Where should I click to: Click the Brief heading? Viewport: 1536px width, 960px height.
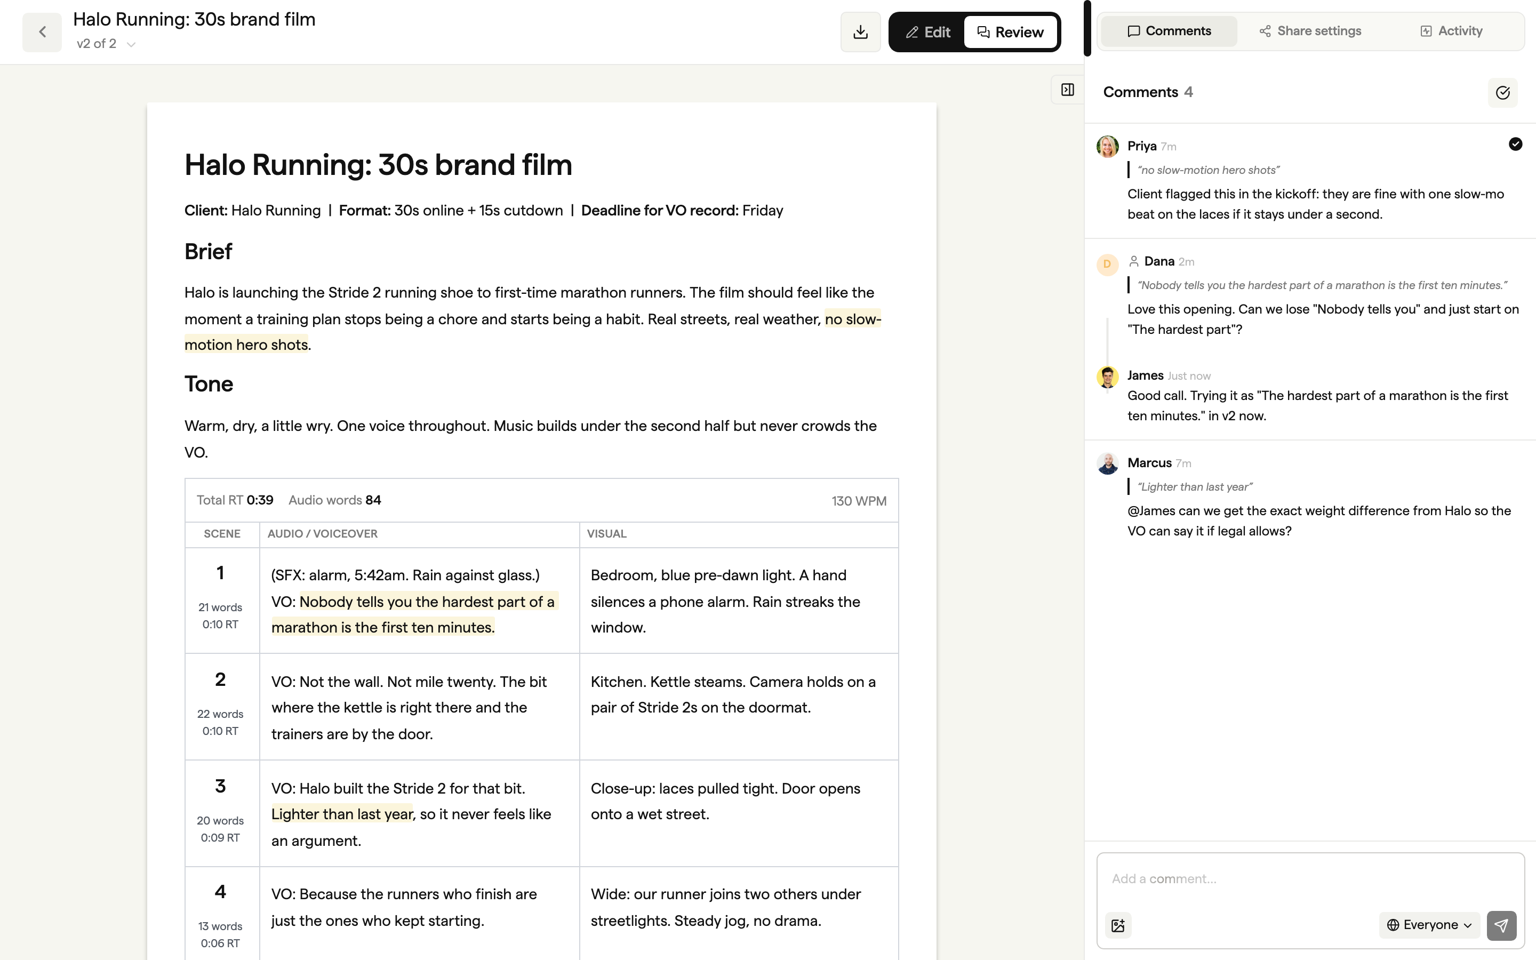[208, 251]
